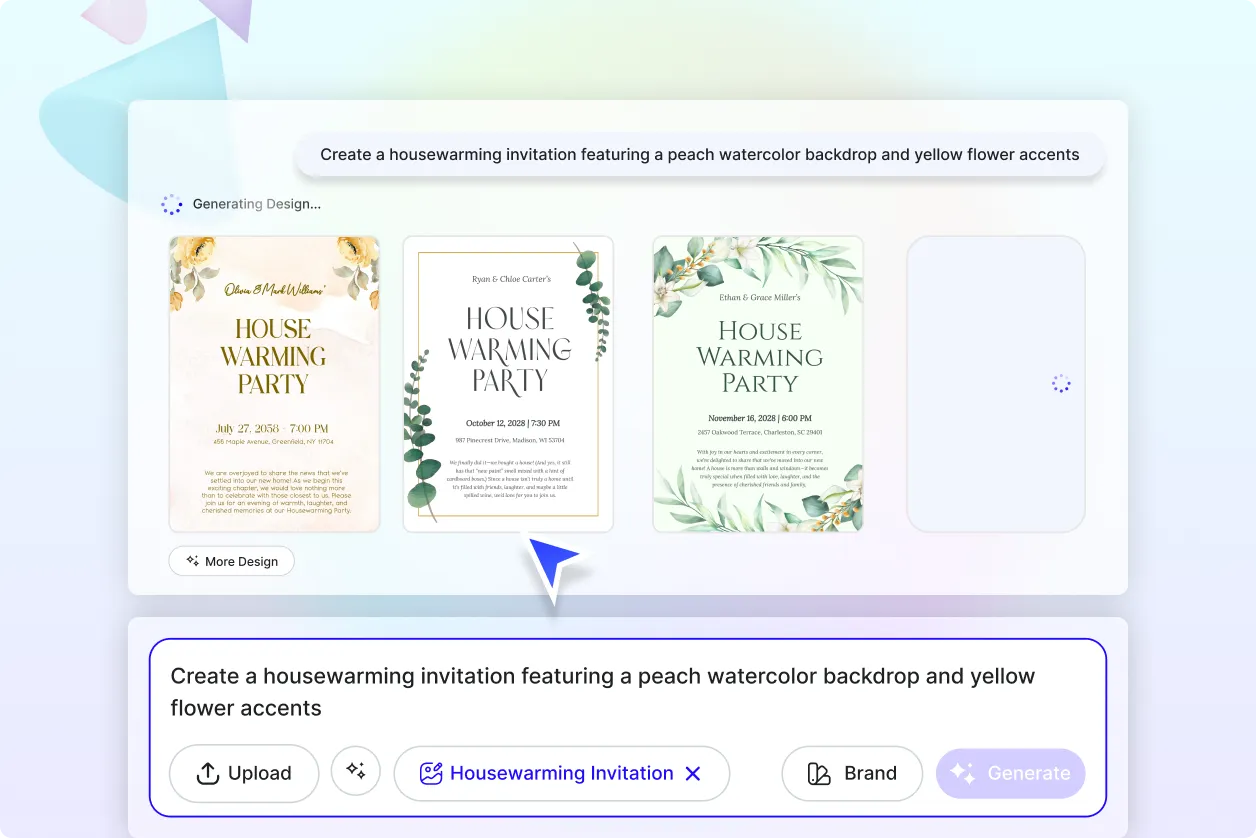Select the Housewarming Invitation chip label

(562, 772)
